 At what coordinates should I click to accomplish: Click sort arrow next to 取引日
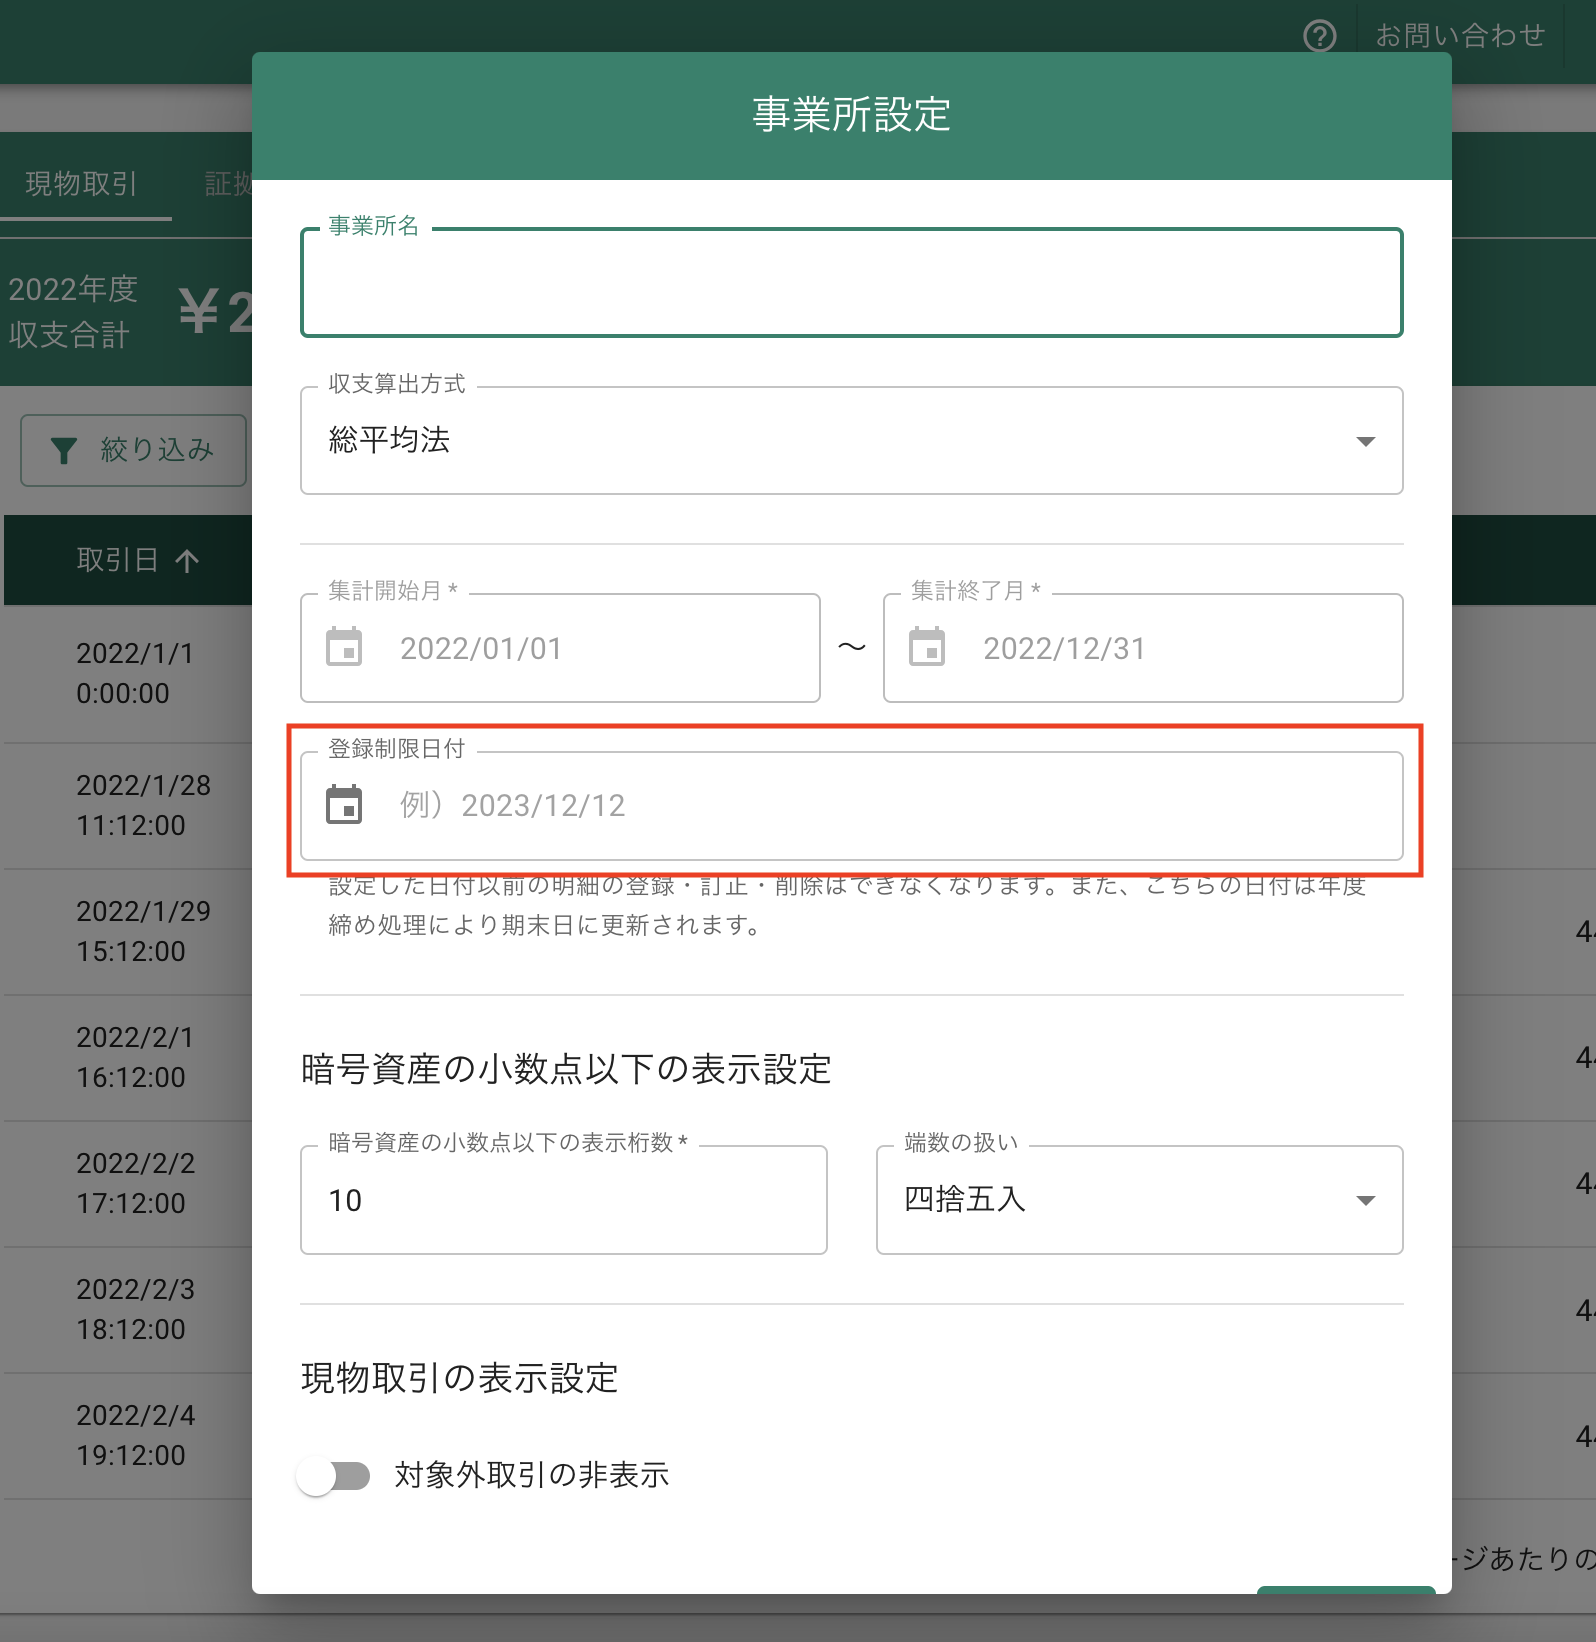click(x=187, y=560)
